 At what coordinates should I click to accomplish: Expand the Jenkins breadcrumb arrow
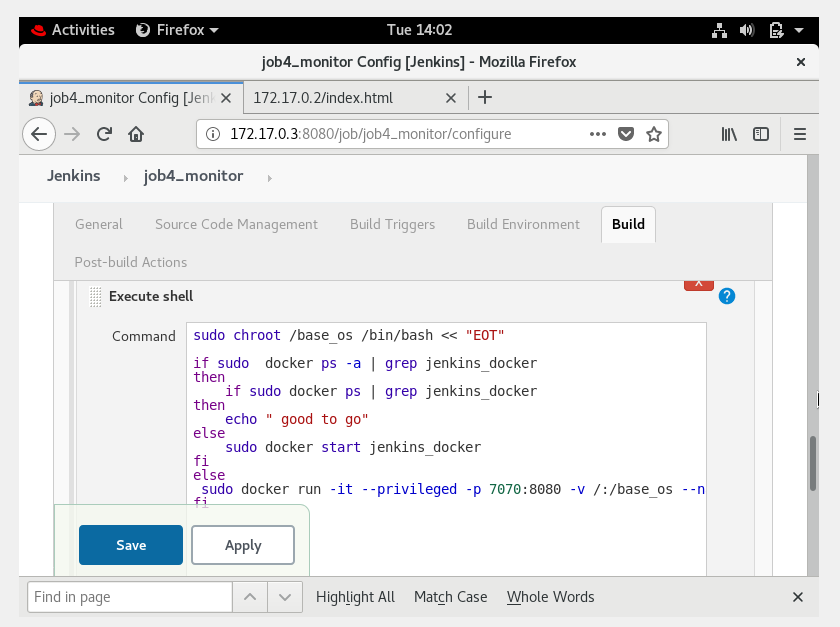click(x=125, y=178)
